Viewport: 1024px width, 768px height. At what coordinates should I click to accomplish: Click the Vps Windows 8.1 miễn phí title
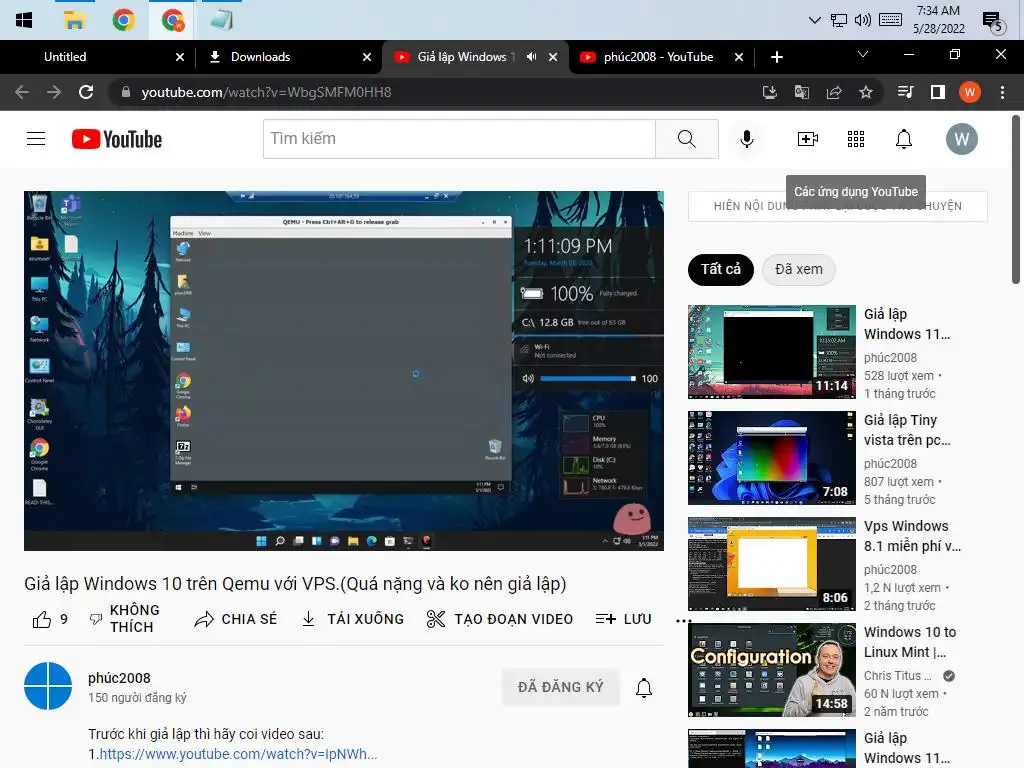tap(912, 536)
